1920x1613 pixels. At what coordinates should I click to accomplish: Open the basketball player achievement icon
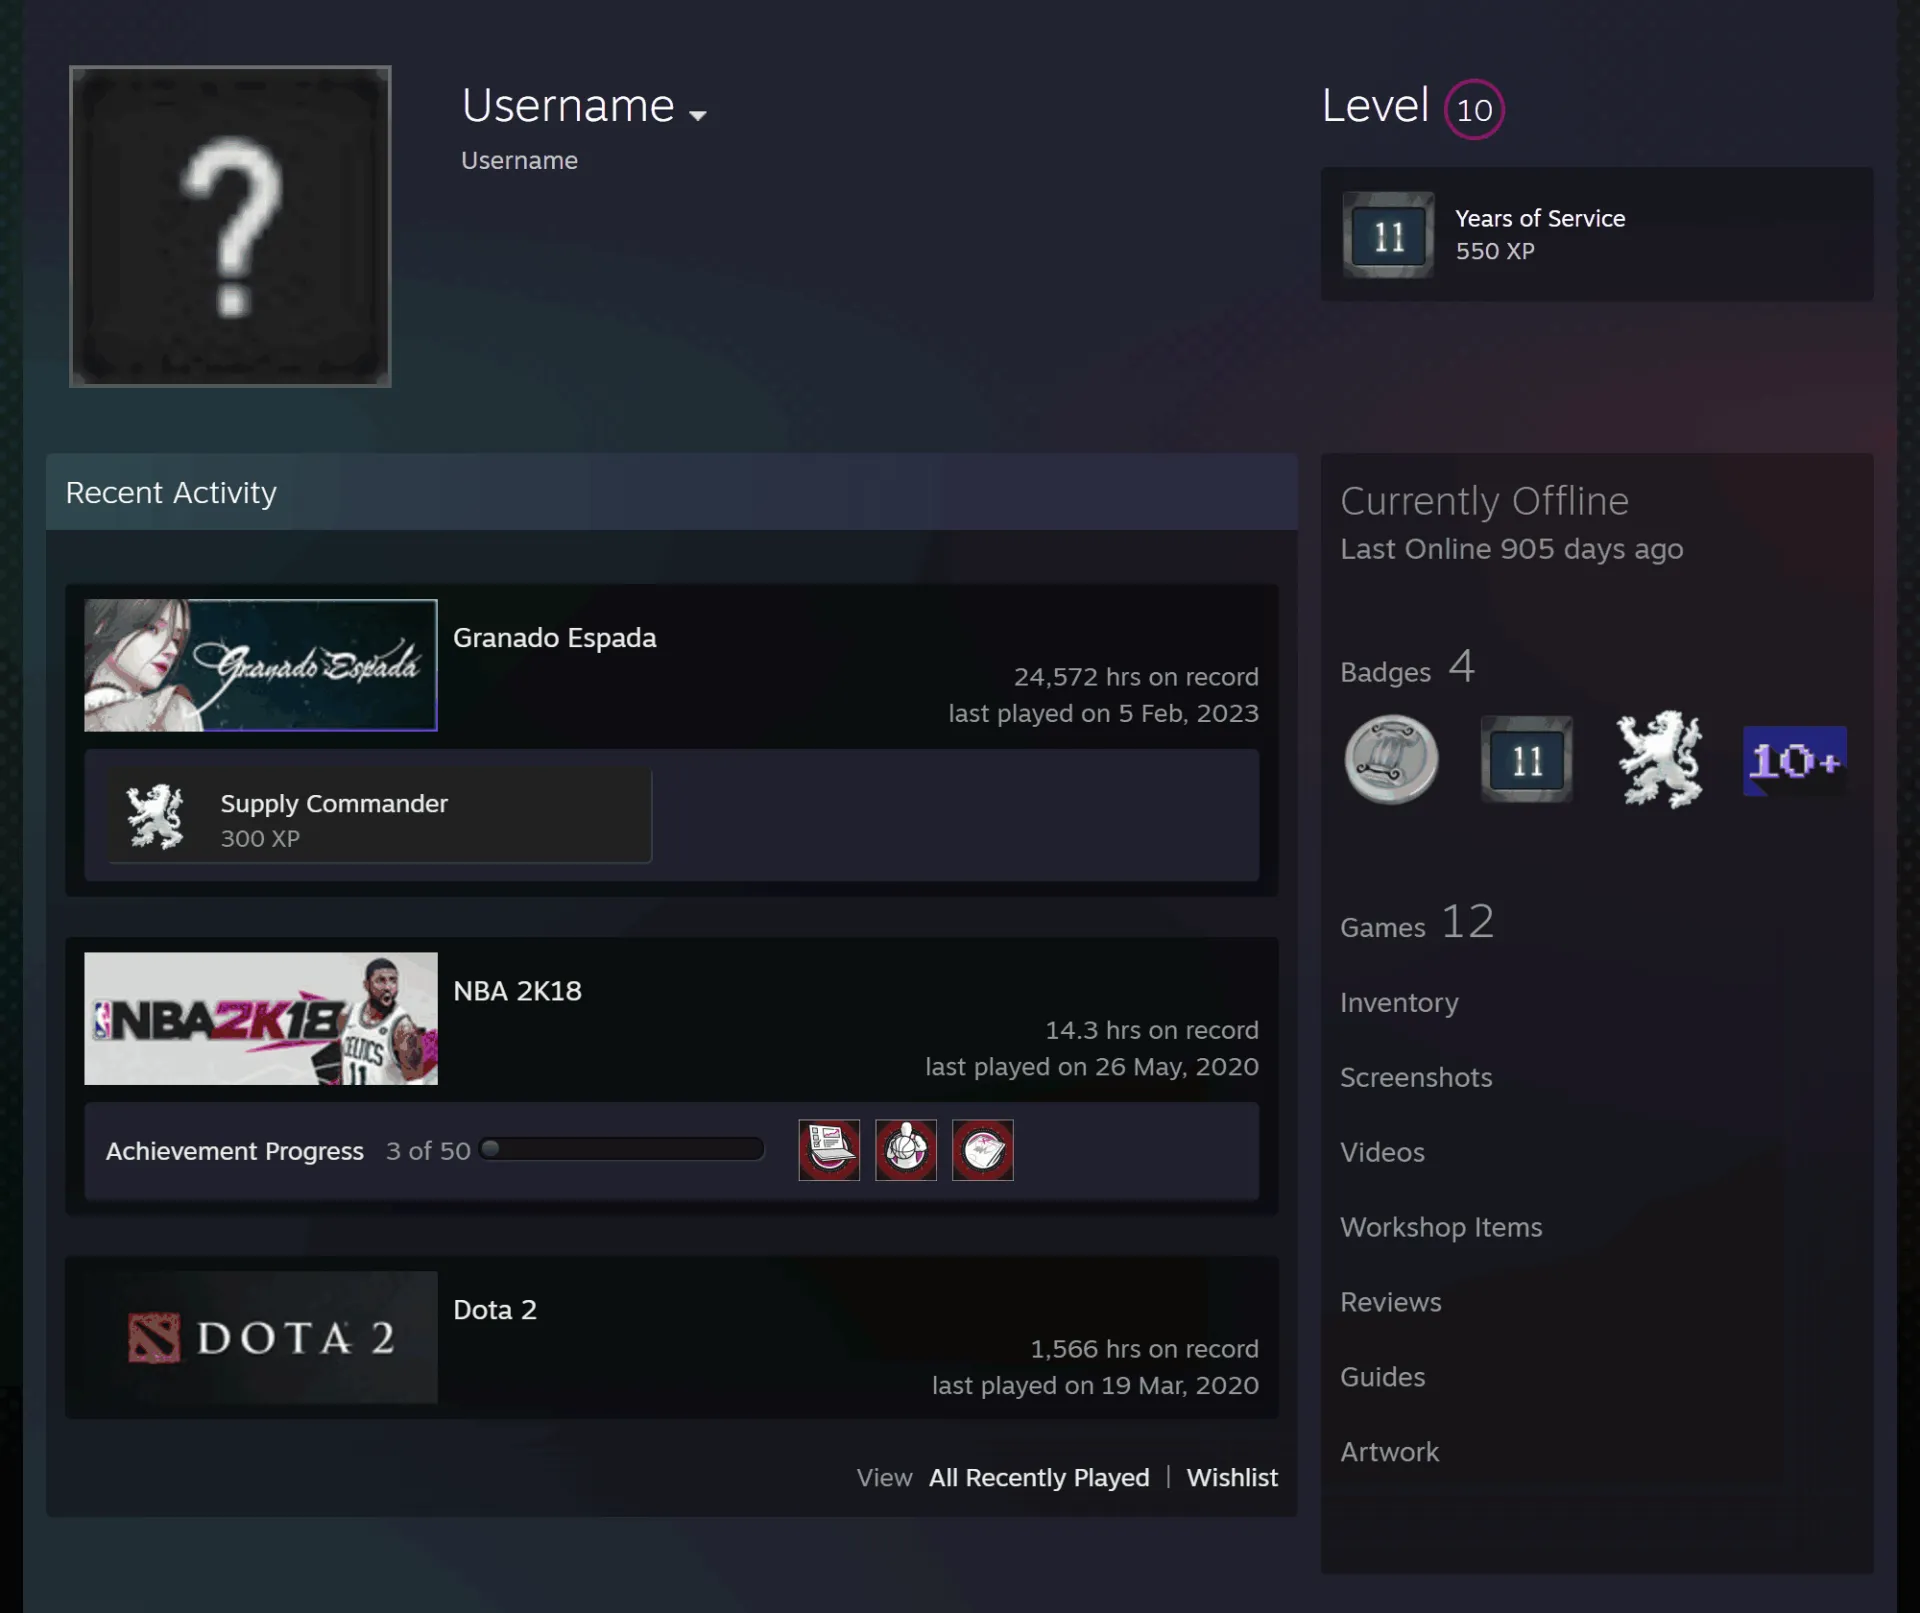tap(906, 1150)
